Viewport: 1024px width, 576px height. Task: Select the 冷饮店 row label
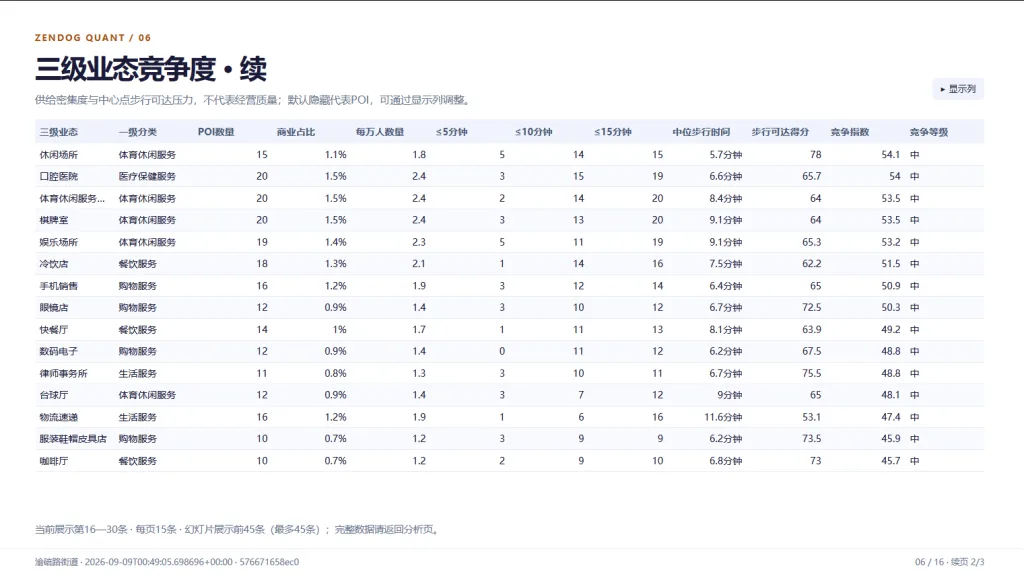click(x=54, y=264)
